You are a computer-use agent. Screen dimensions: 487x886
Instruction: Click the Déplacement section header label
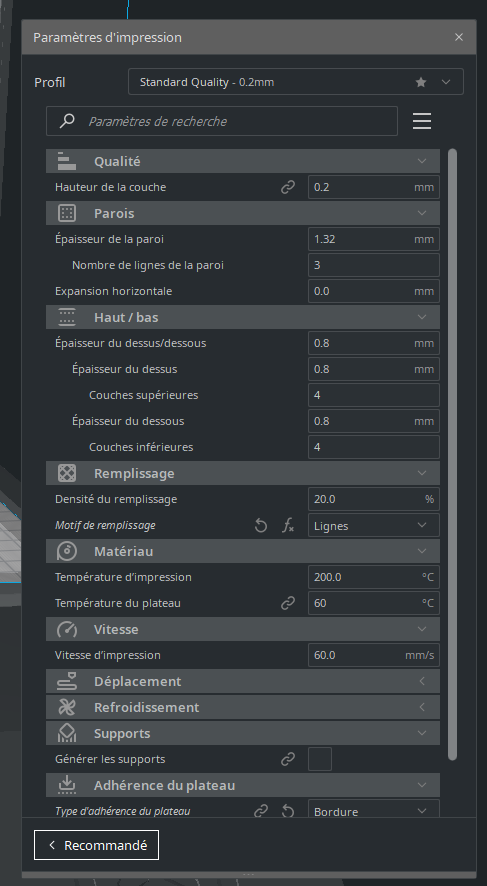[x=137, y=681]
